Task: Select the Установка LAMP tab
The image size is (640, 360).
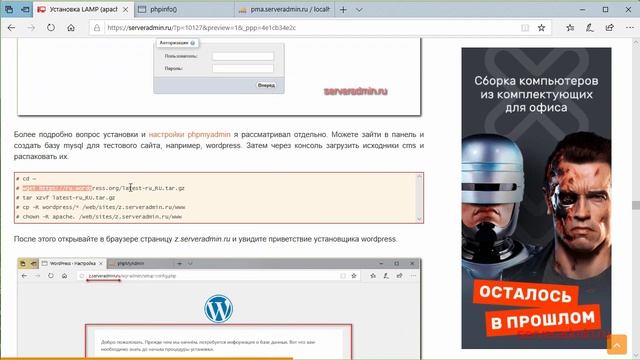Action: (83, 9)
